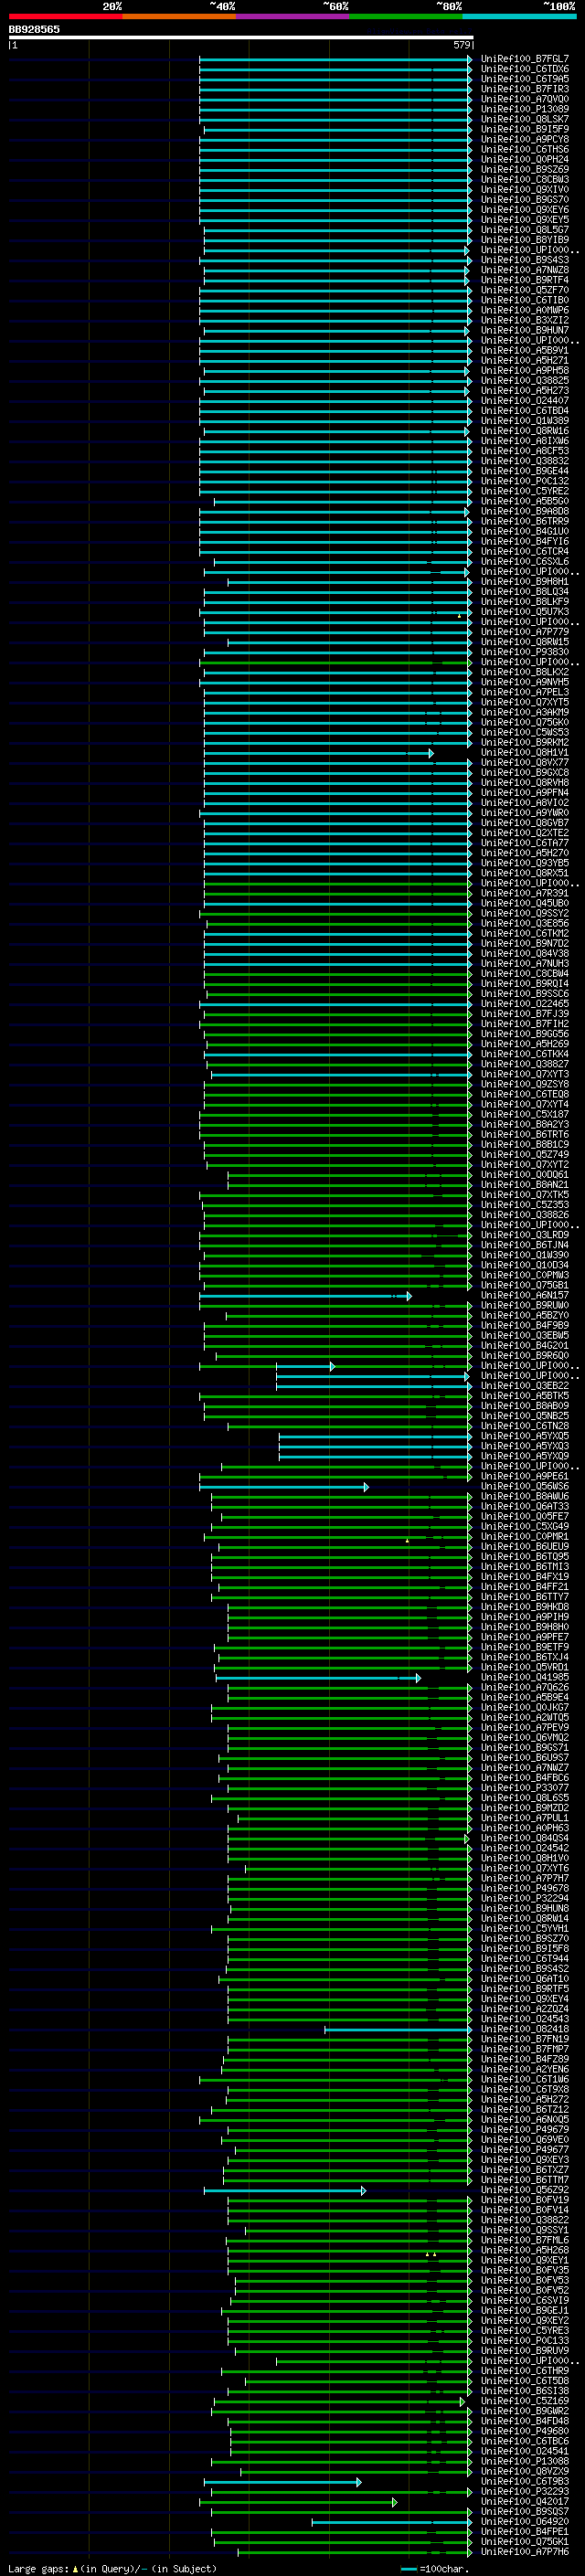
Task: Open hit UniRef100_B4G201
Action: click(x=524, y=1345)
